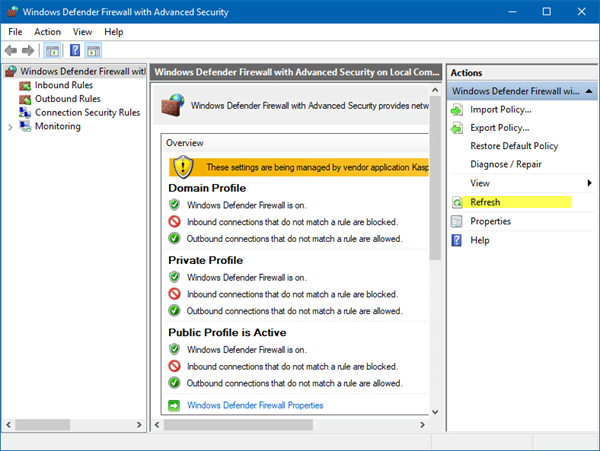This screenshot has height=451, width=600.
Task: Click the Public Profile is Active heading
Action: tap(227, 332)
